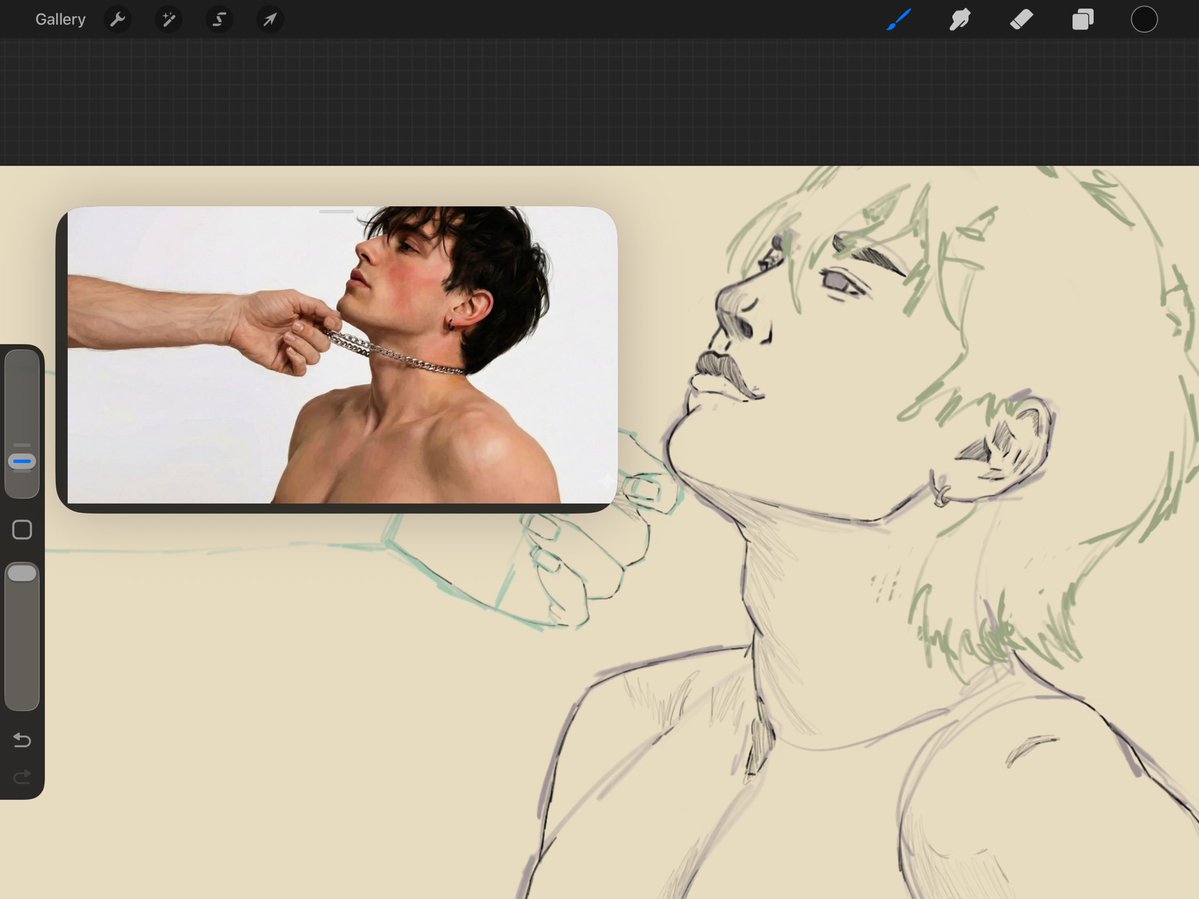Return to the Gallery

point(60,19)
